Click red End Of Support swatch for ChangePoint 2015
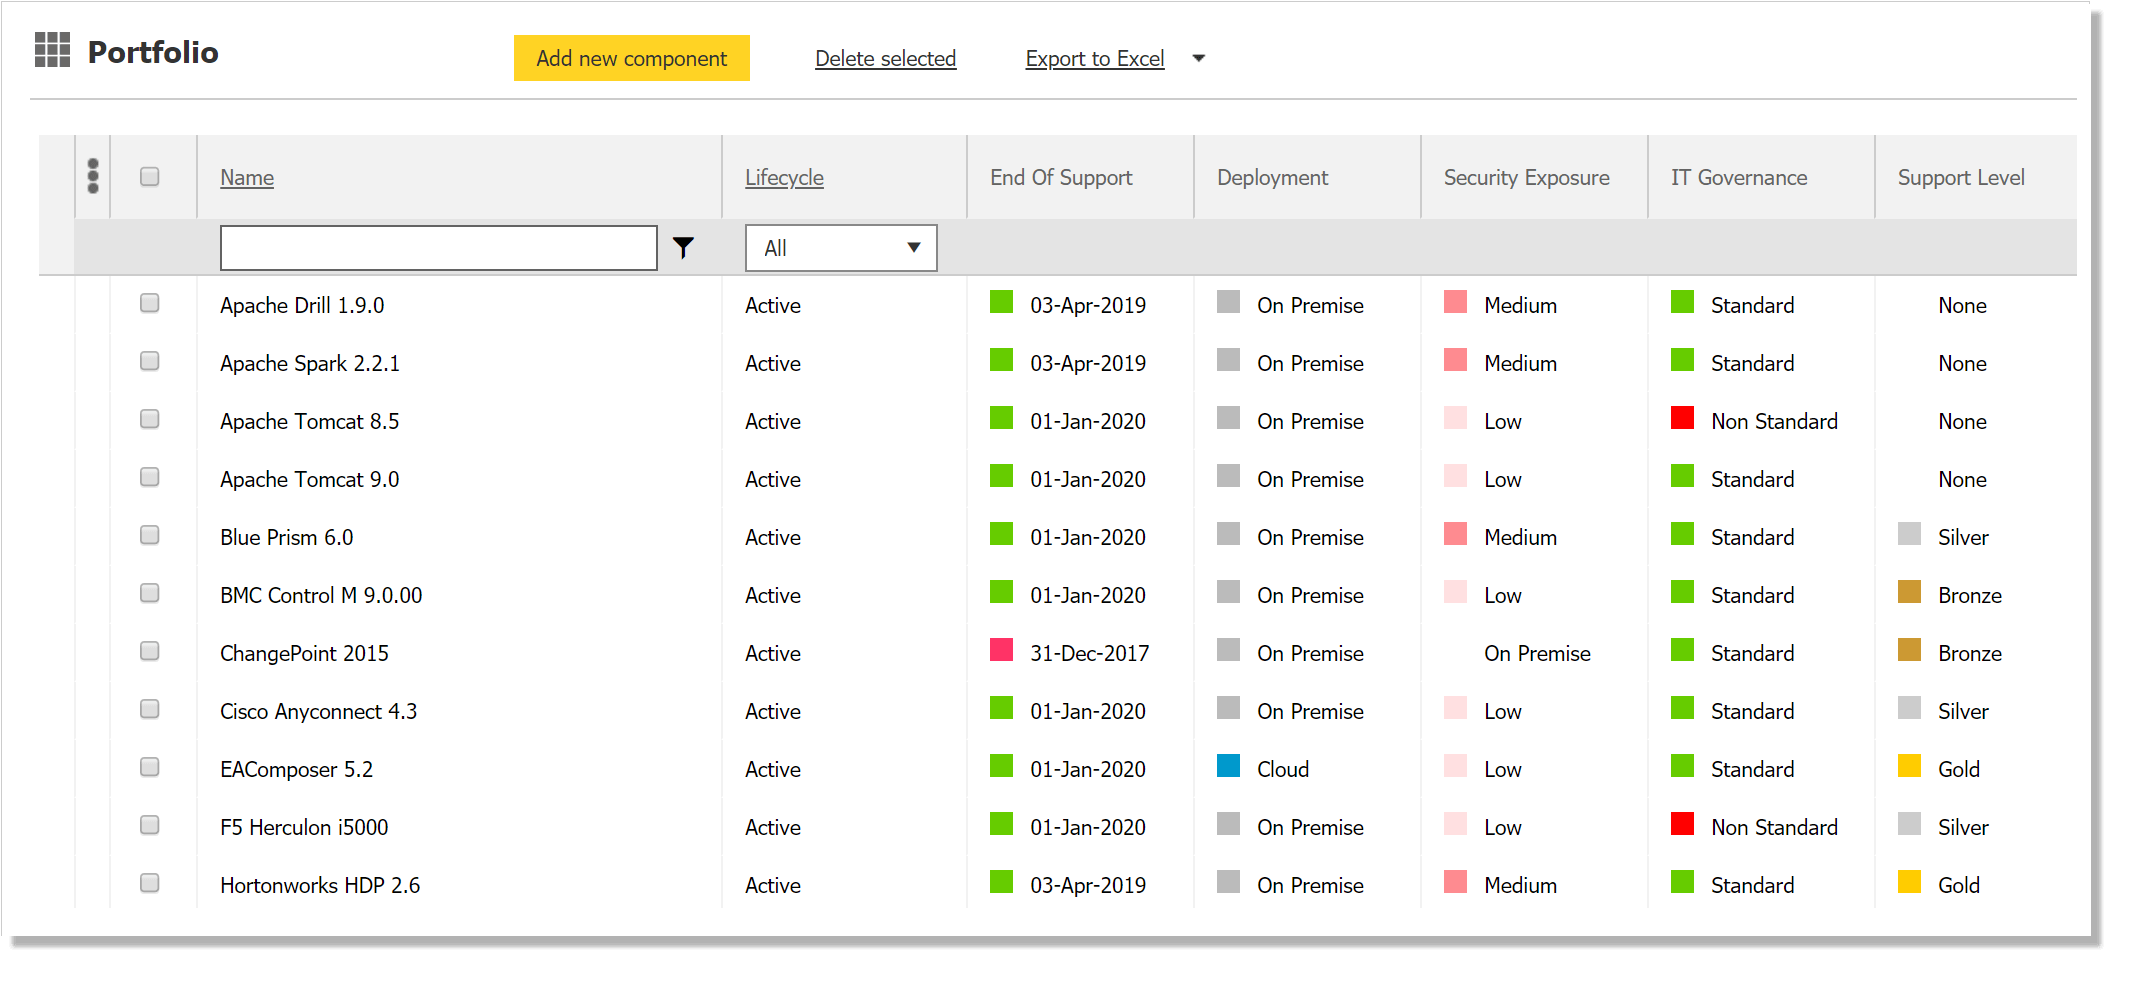 [x=1001, y=650]
